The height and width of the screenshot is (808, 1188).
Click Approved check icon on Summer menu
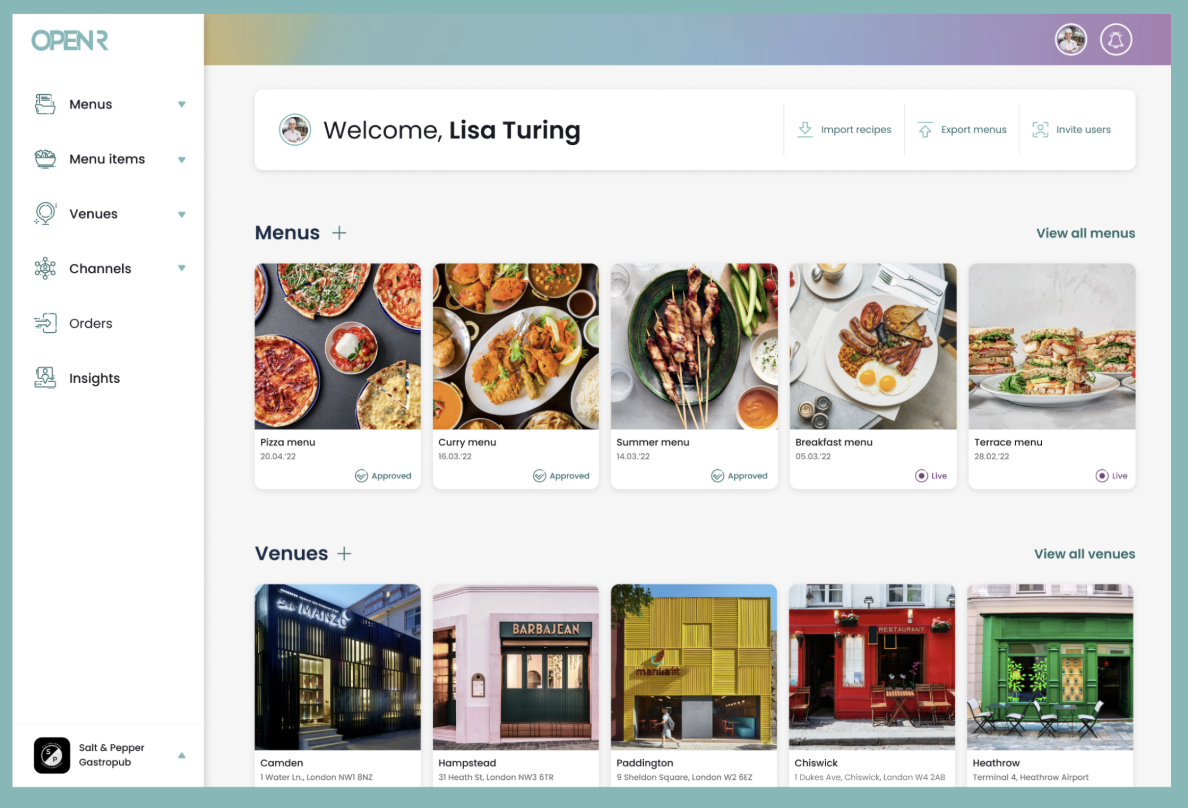click(717, 476)
